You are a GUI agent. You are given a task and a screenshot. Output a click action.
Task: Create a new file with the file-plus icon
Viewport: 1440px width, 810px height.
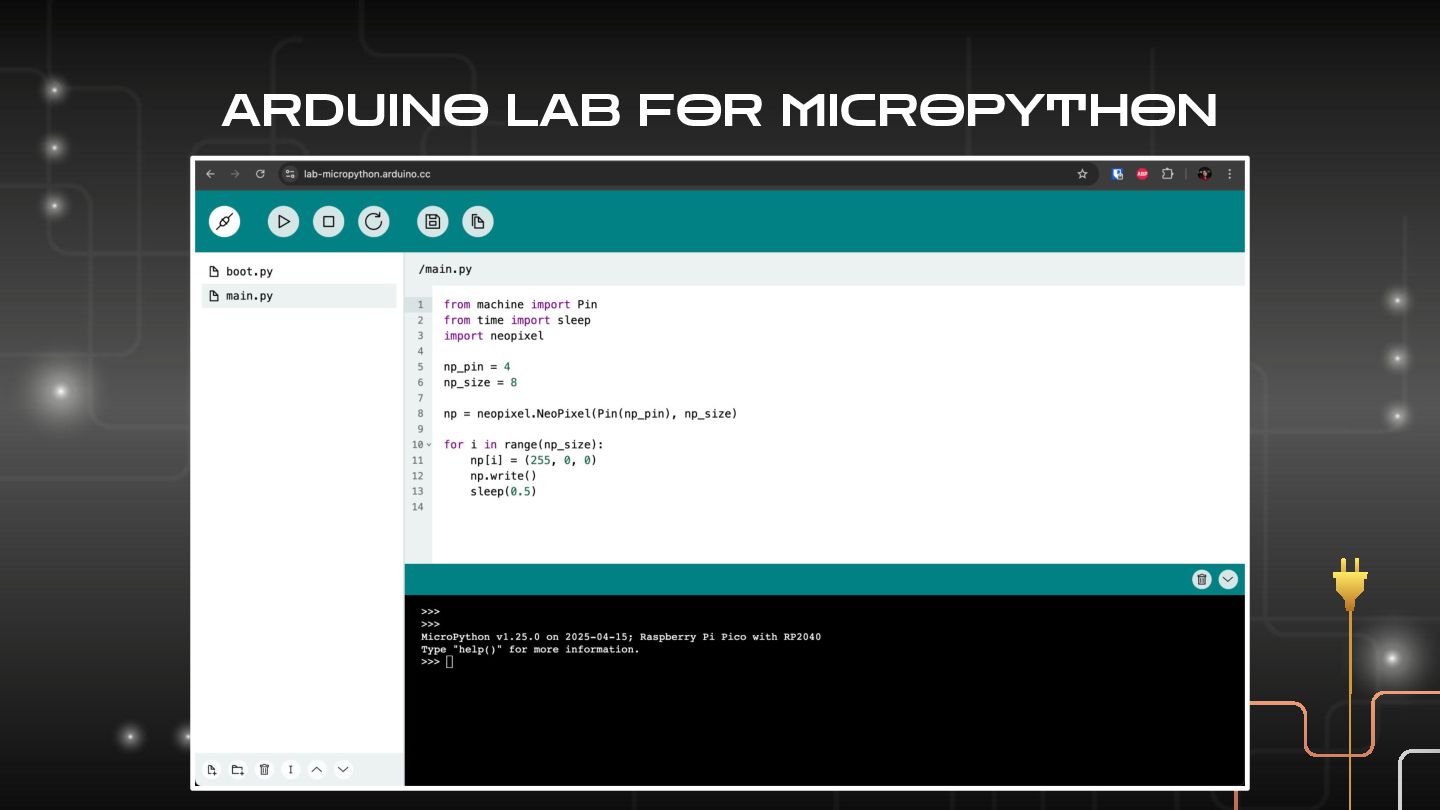click(x=212, y=770)
